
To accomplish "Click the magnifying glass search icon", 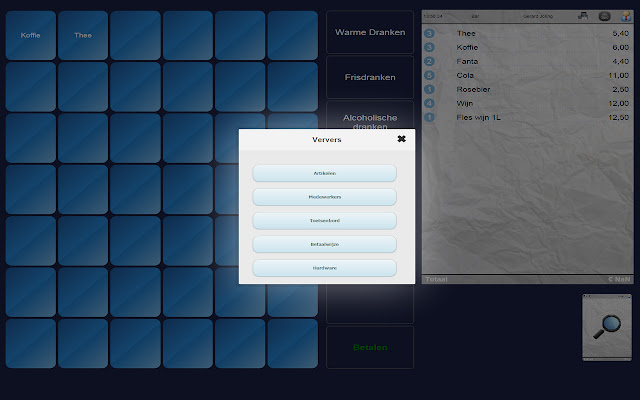I will point(607,327).
